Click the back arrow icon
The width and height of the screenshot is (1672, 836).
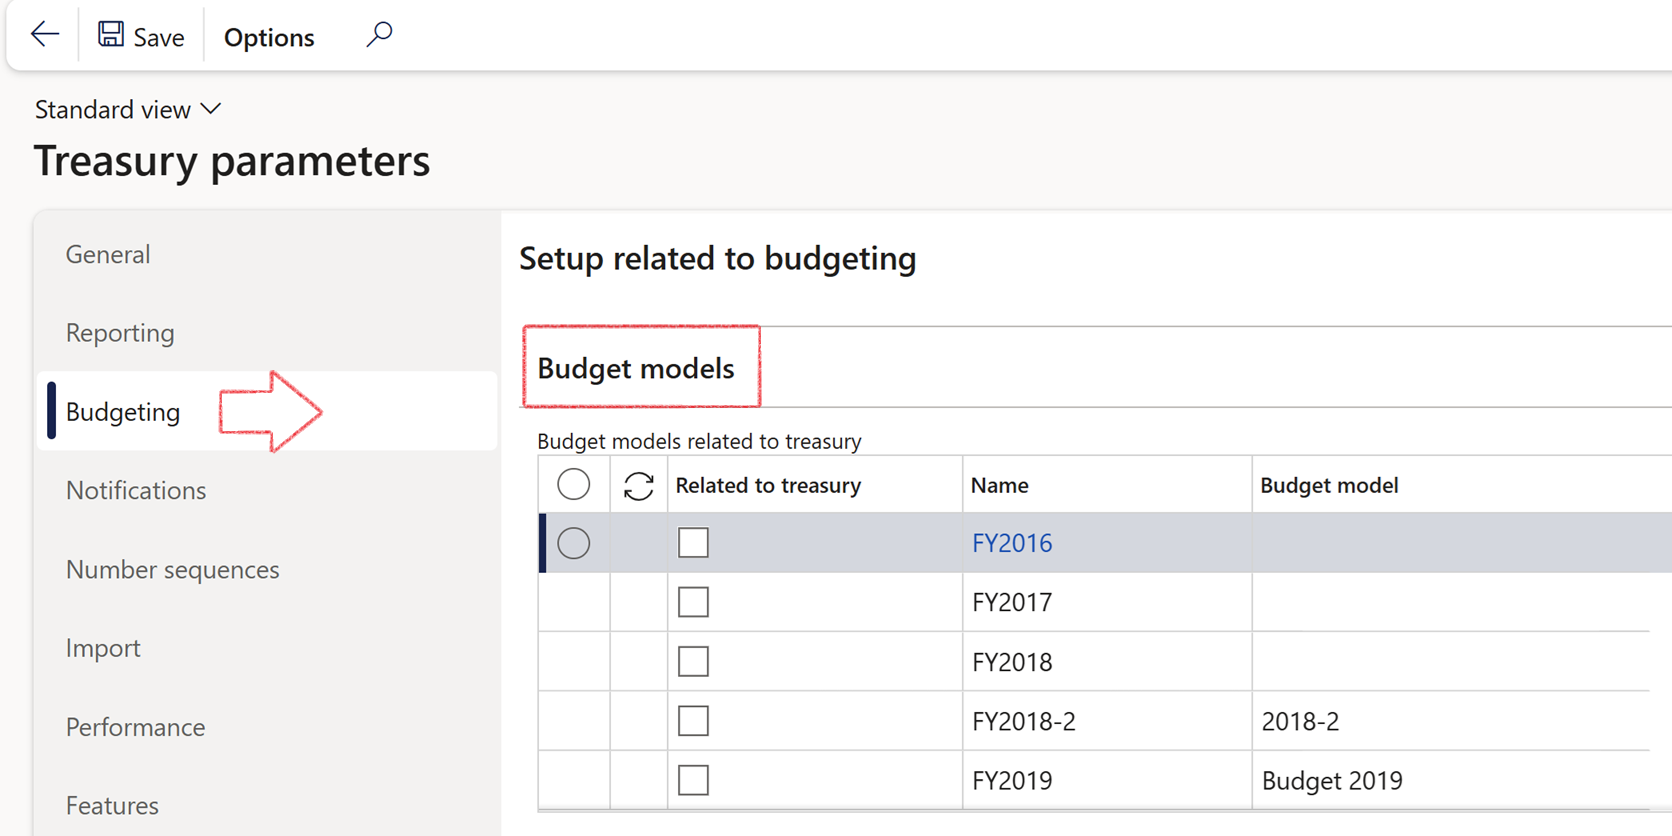point(44,35)
